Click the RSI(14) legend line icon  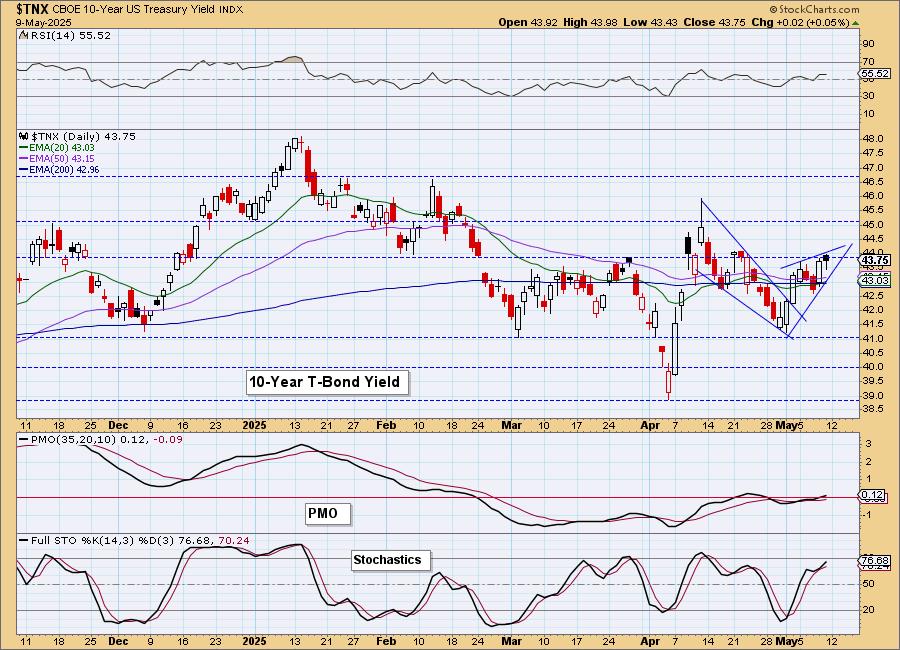(23, 35)
